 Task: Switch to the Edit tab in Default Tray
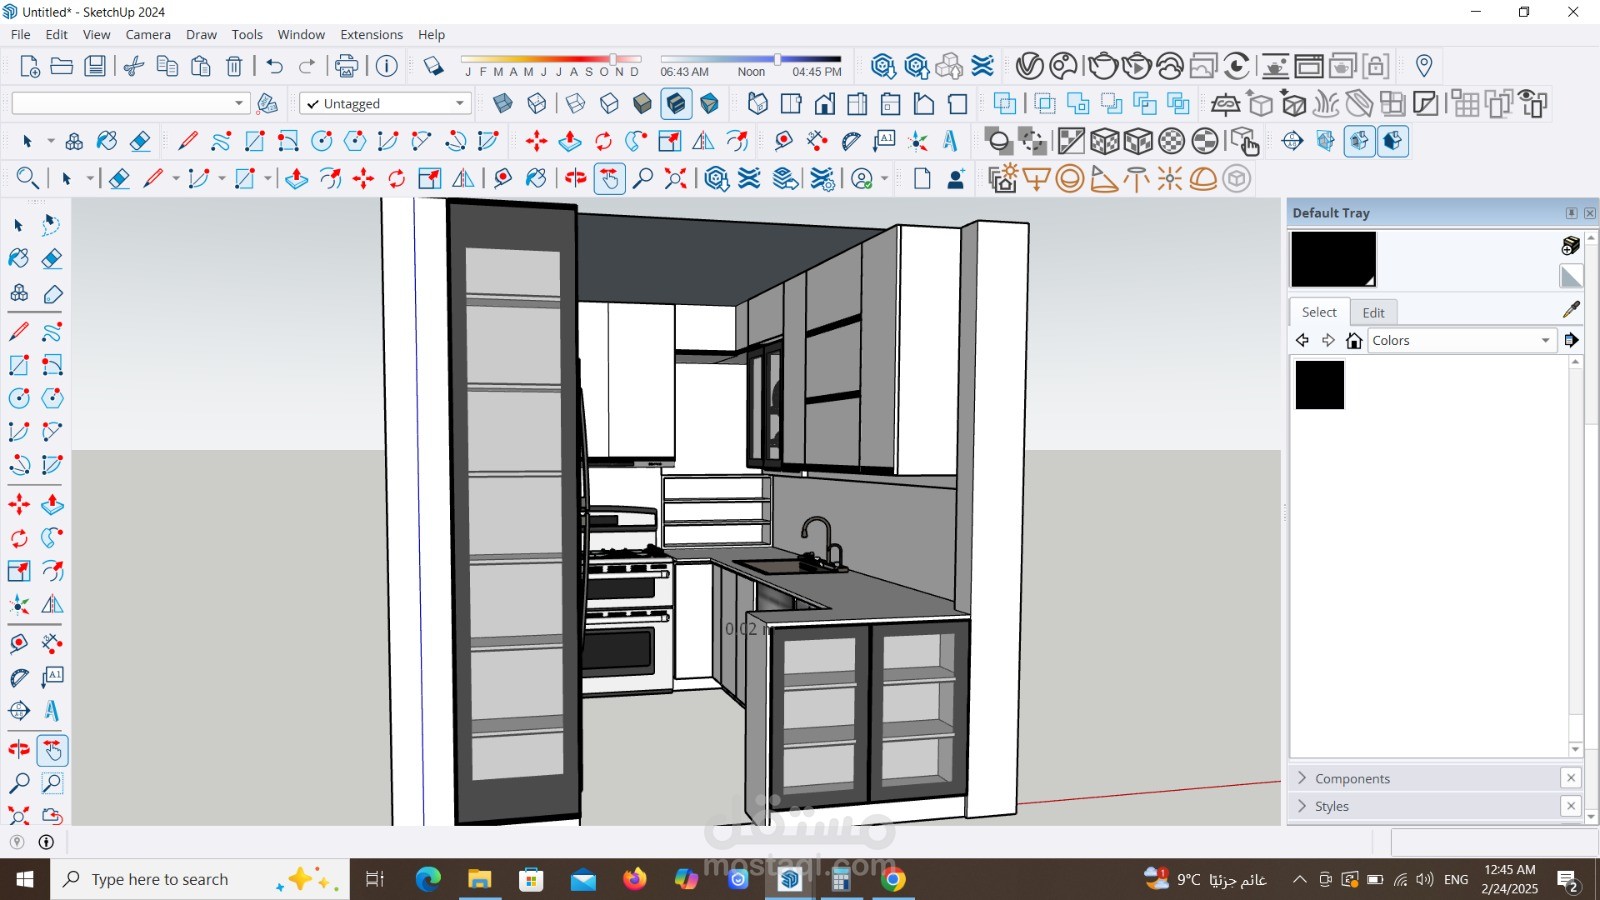tap(1373, 313)
